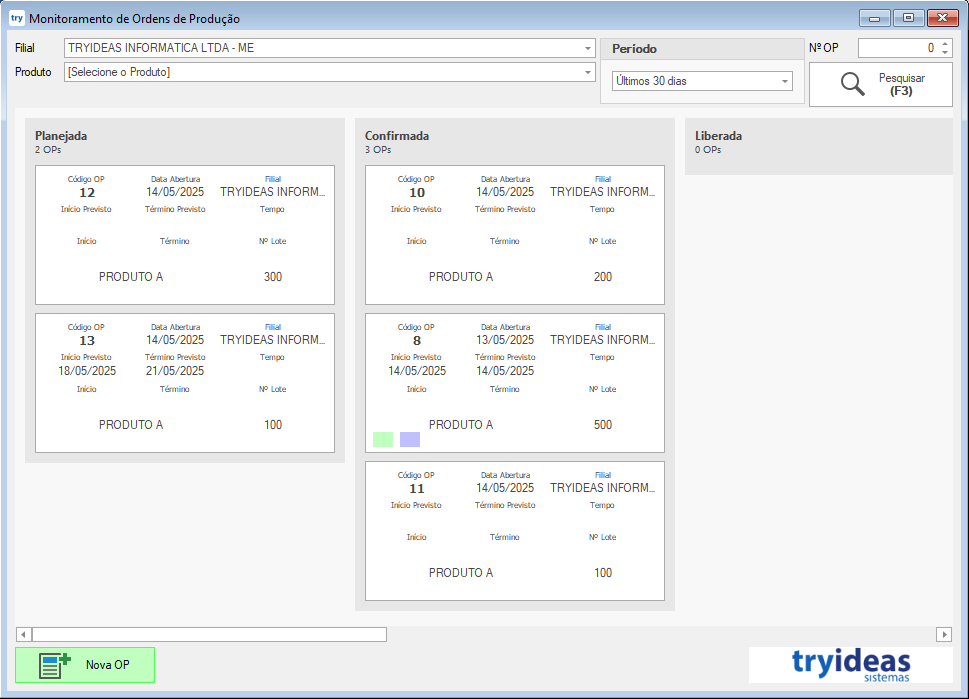This screenshot has height=699, width=969.
Task: Select OP code 11 in Confirmada
Action: coord(417,489)
